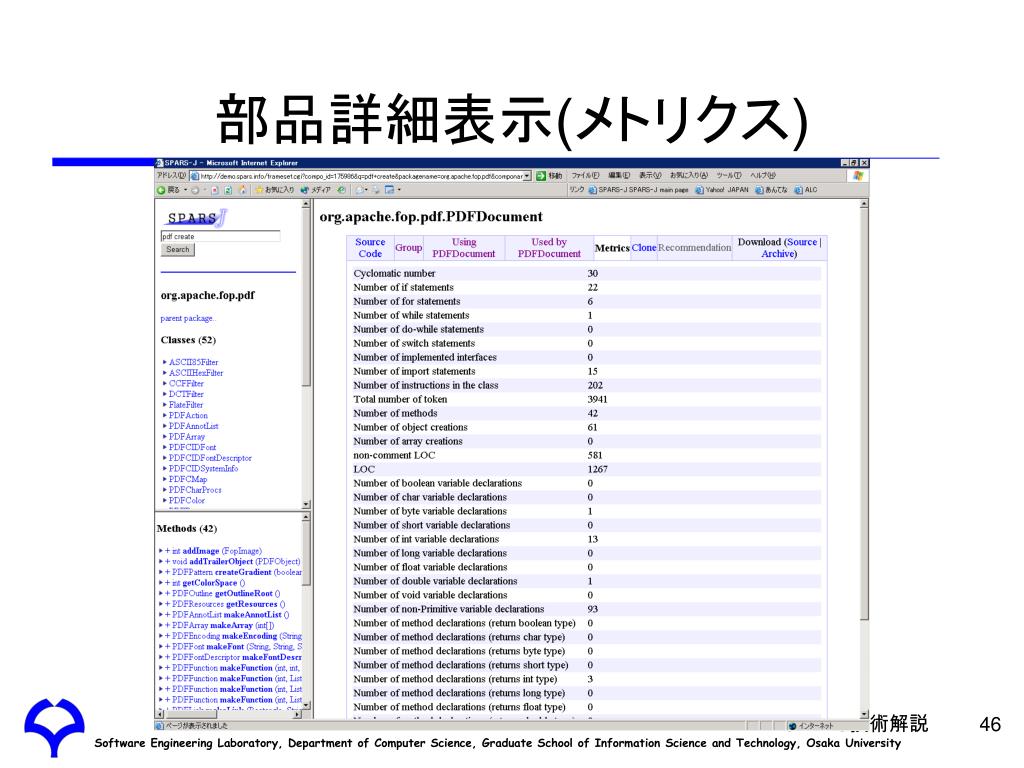The width and height of the screenshot is (1024, 768).
Task: Click the org.apache.fop.pdf.PDFDocument page heading
Action: [x=431, y=217]
